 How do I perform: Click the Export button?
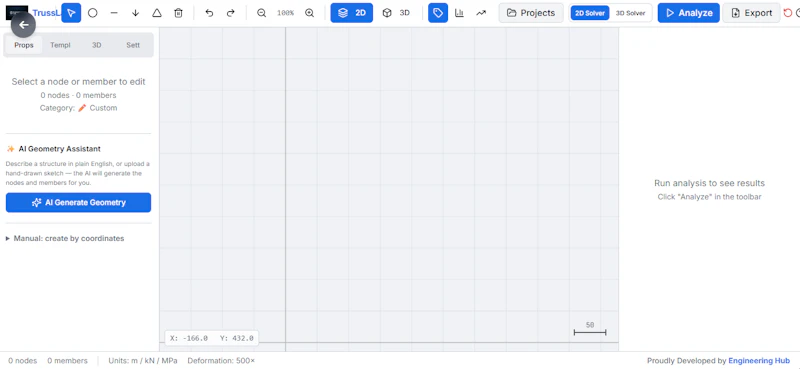[x=751, y=13]
